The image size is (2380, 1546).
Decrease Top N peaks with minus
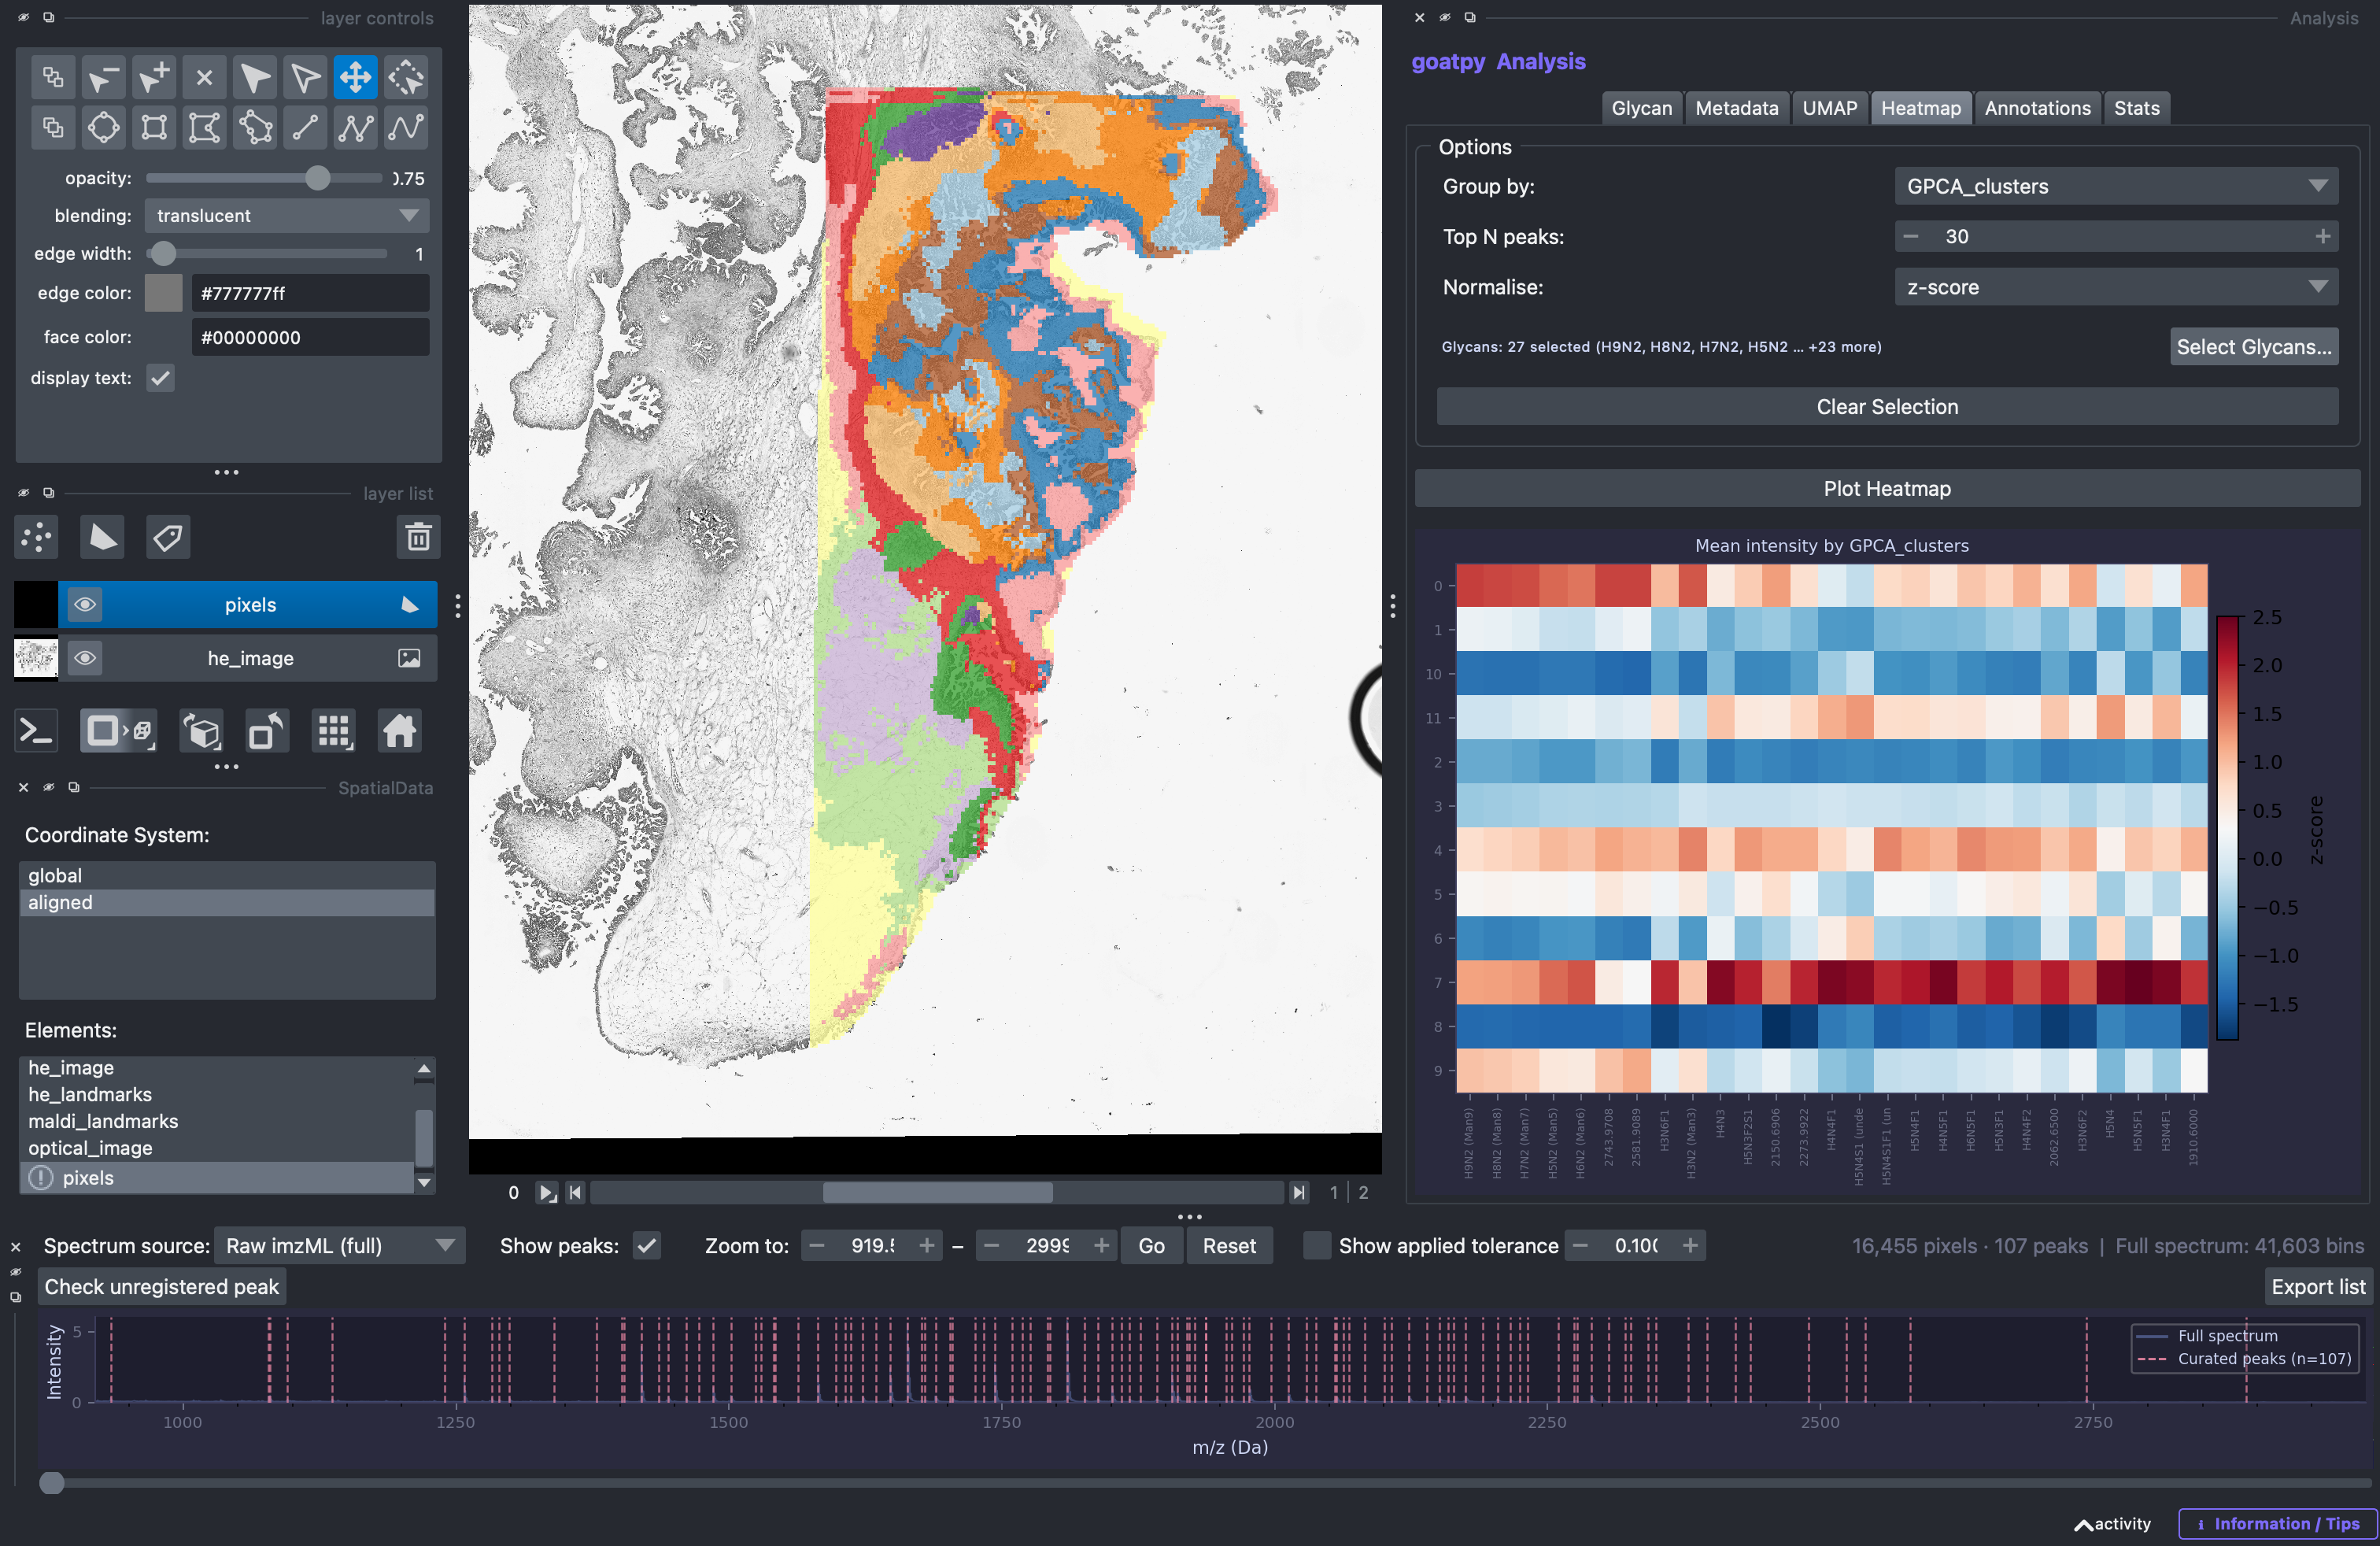1911,237
